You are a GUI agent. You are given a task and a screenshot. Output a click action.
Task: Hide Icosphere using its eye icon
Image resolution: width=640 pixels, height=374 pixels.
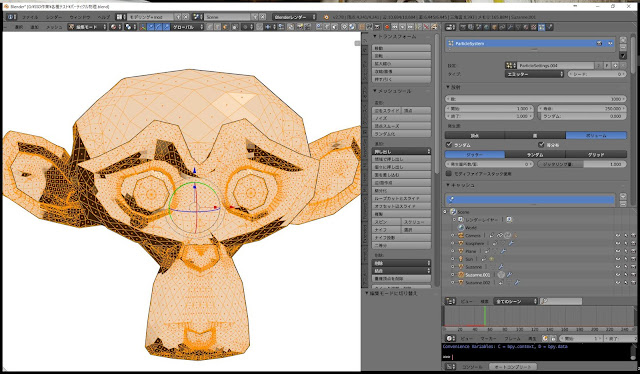click(618, 243)
